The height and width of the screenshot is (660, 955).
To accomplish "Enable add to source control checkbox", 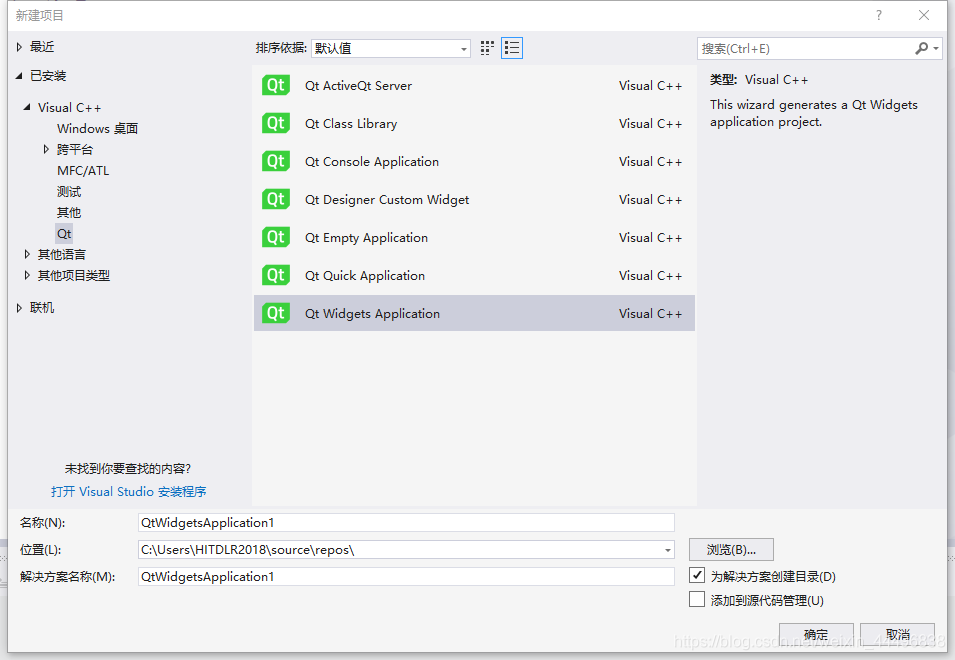I will click(x=697, y=599).
